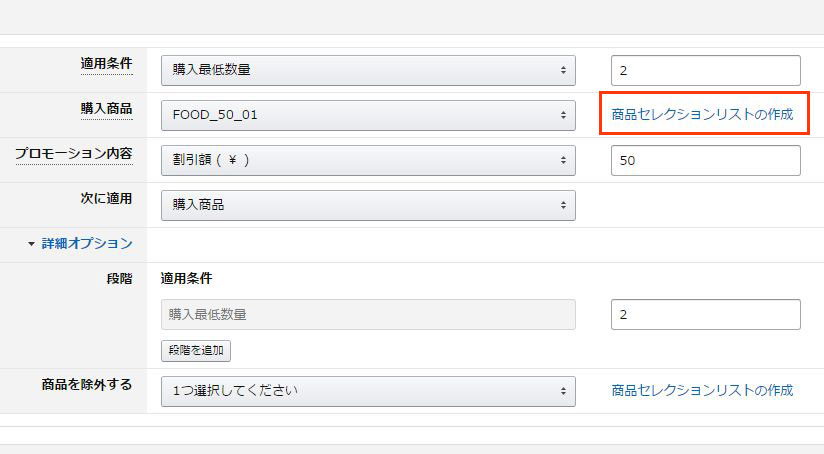This screenshot has width=824, height=454.
Task: Click the up-down arrows on 1つ選択してください dropdown
Action: [x=563, y=391]
